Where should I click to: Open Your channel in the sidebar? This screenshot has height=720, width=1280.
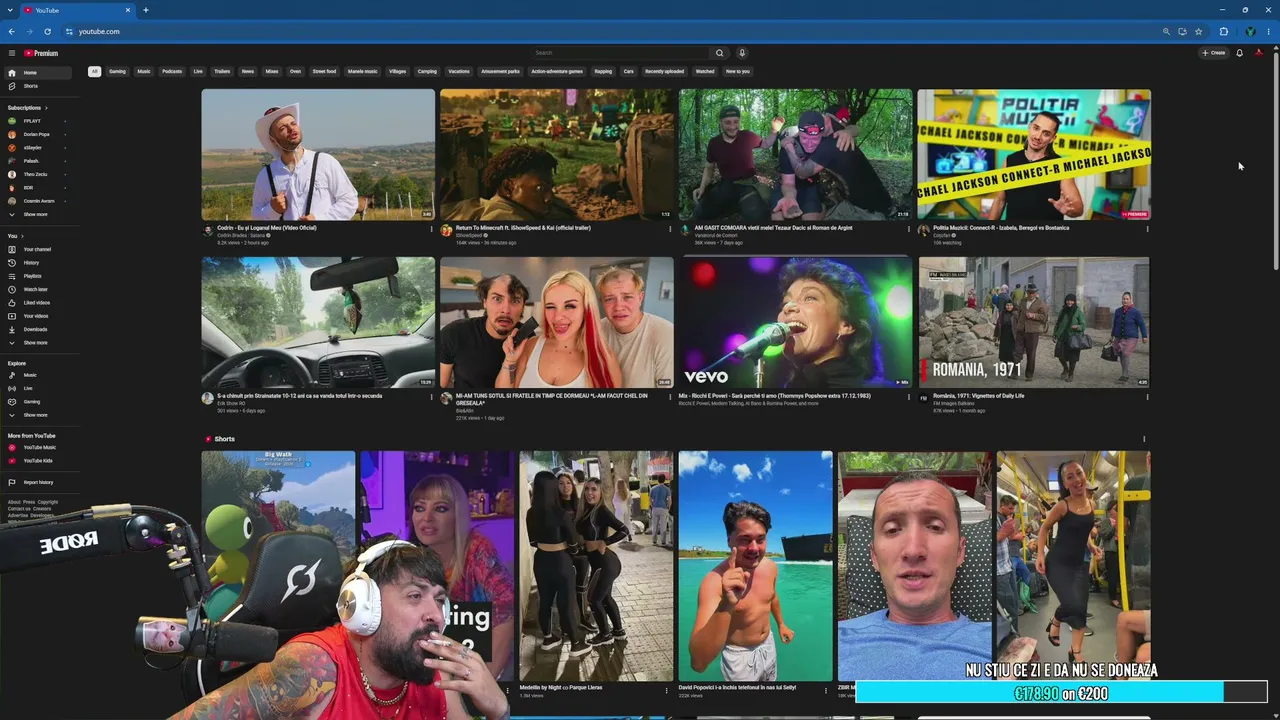tap(38, 249)
